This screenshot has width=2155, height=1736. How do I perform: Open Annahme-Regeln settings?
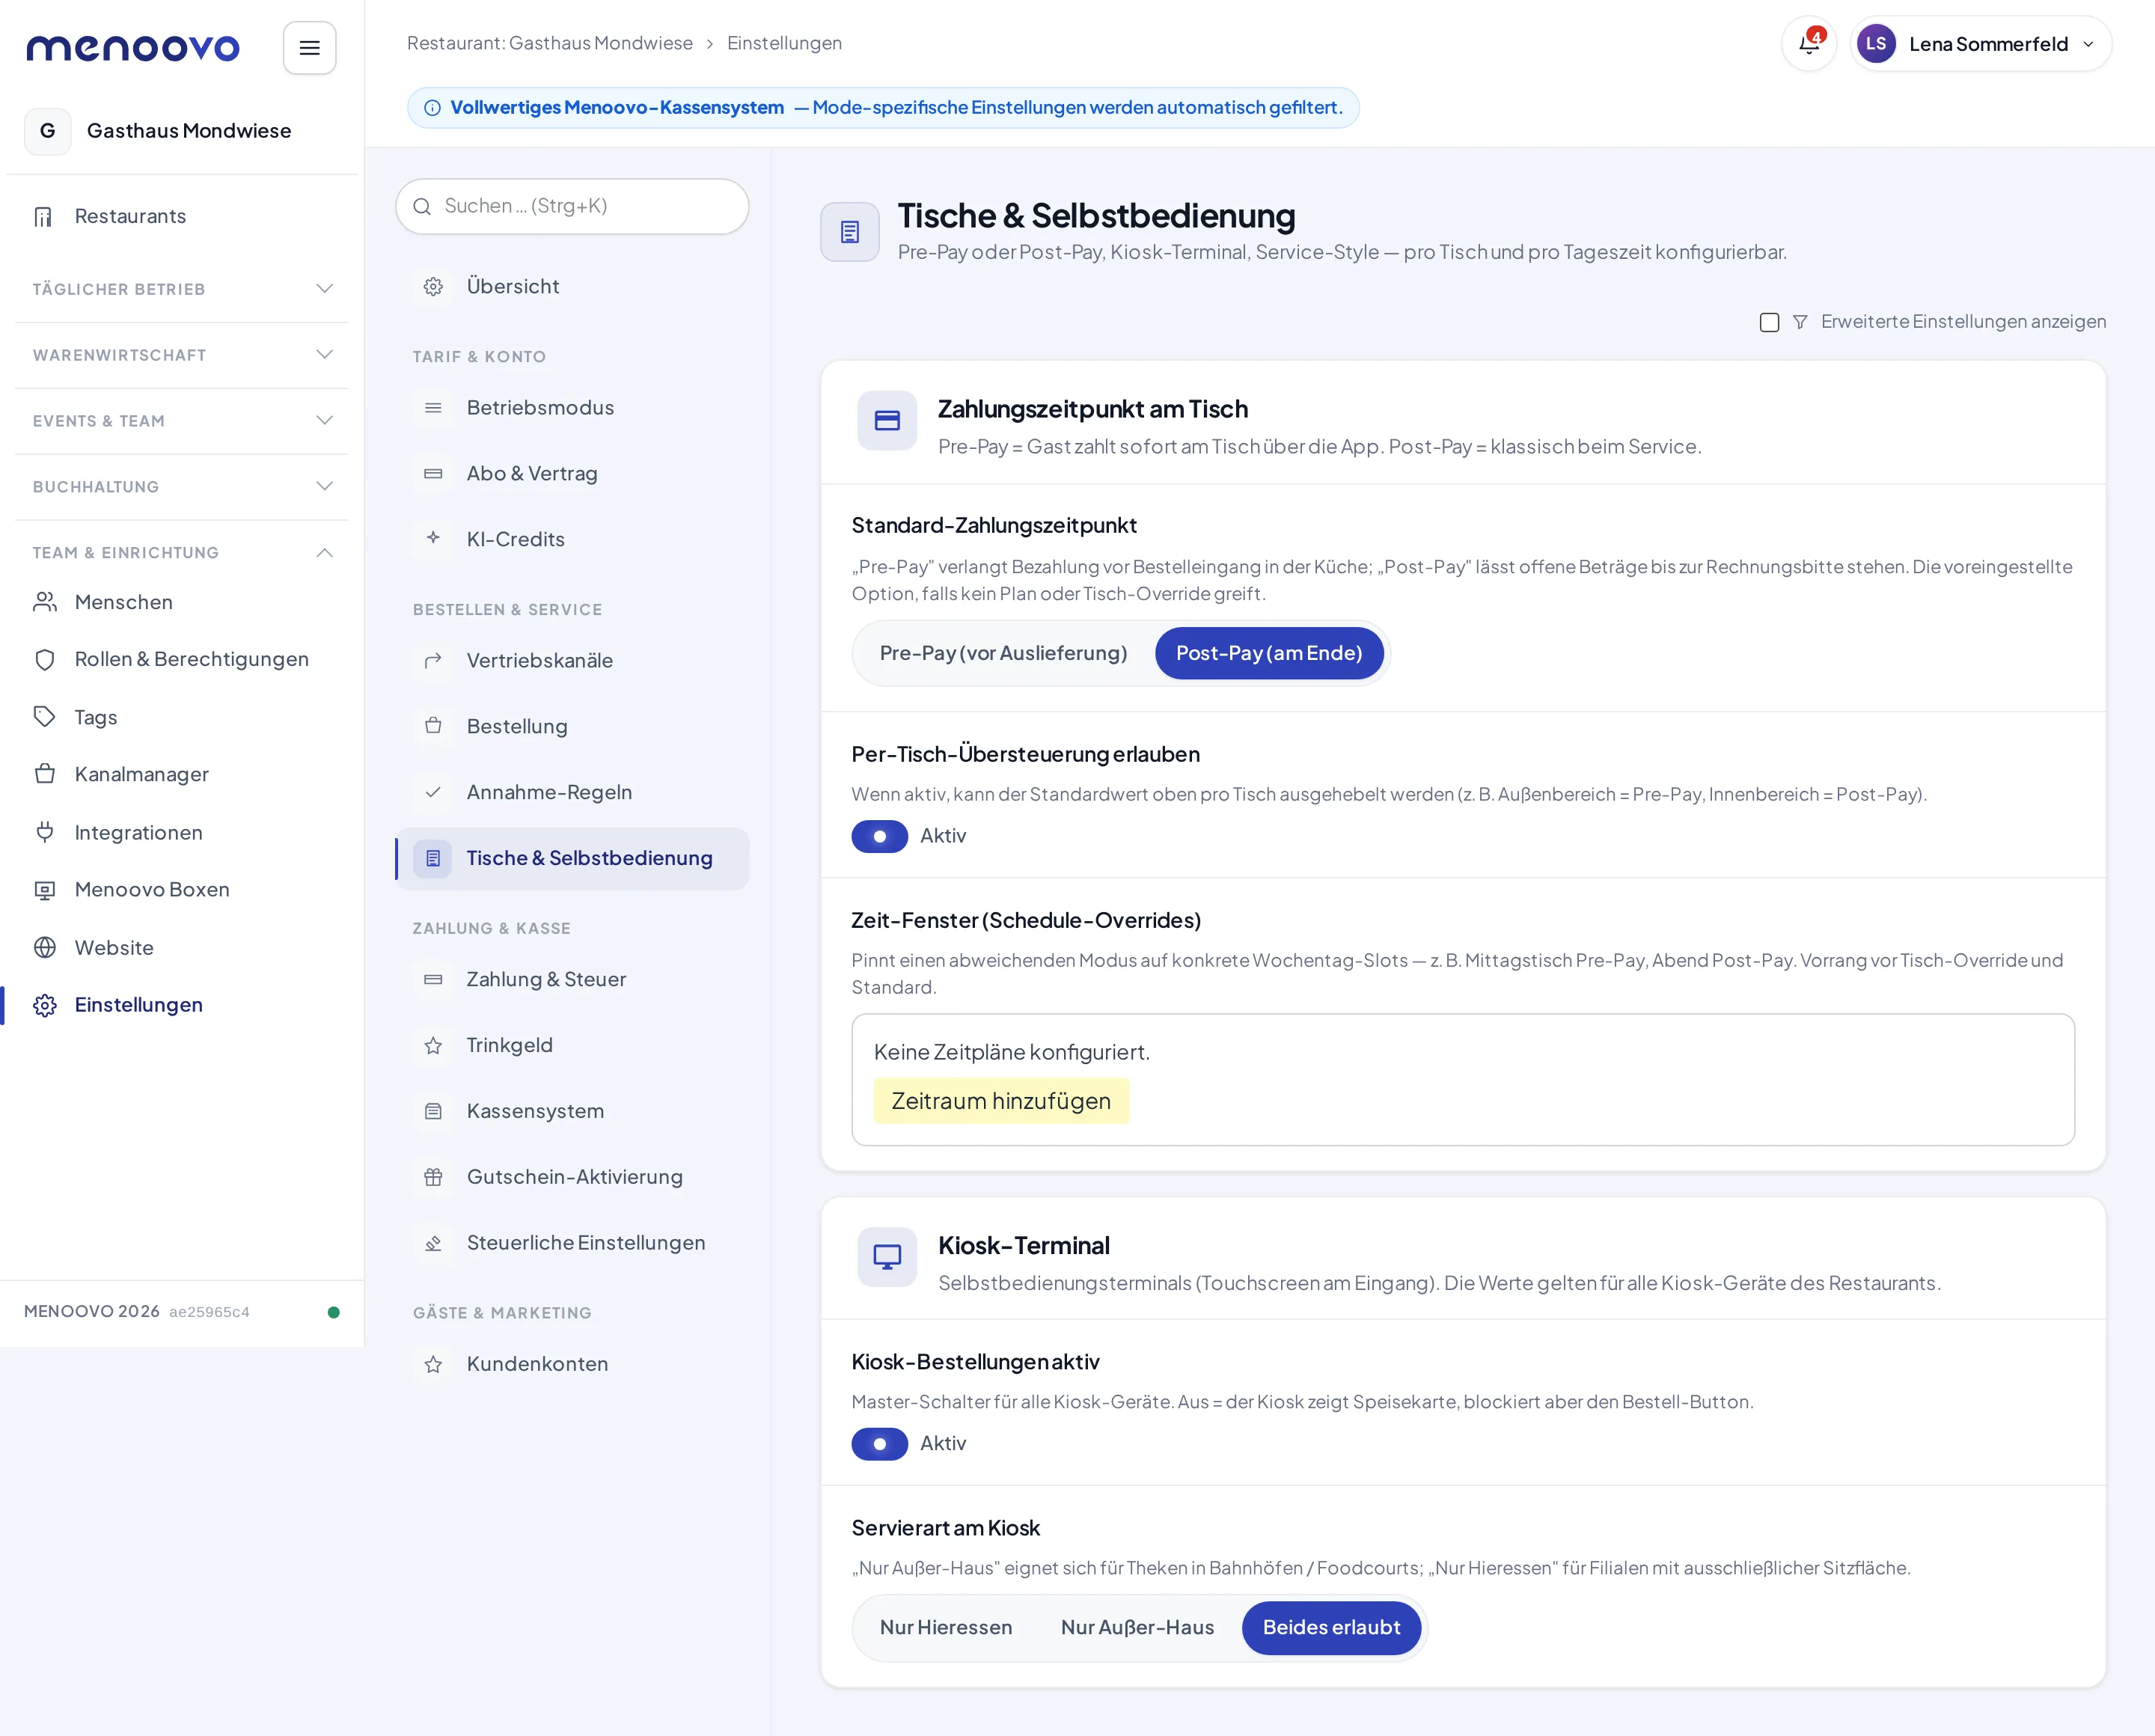572,792
